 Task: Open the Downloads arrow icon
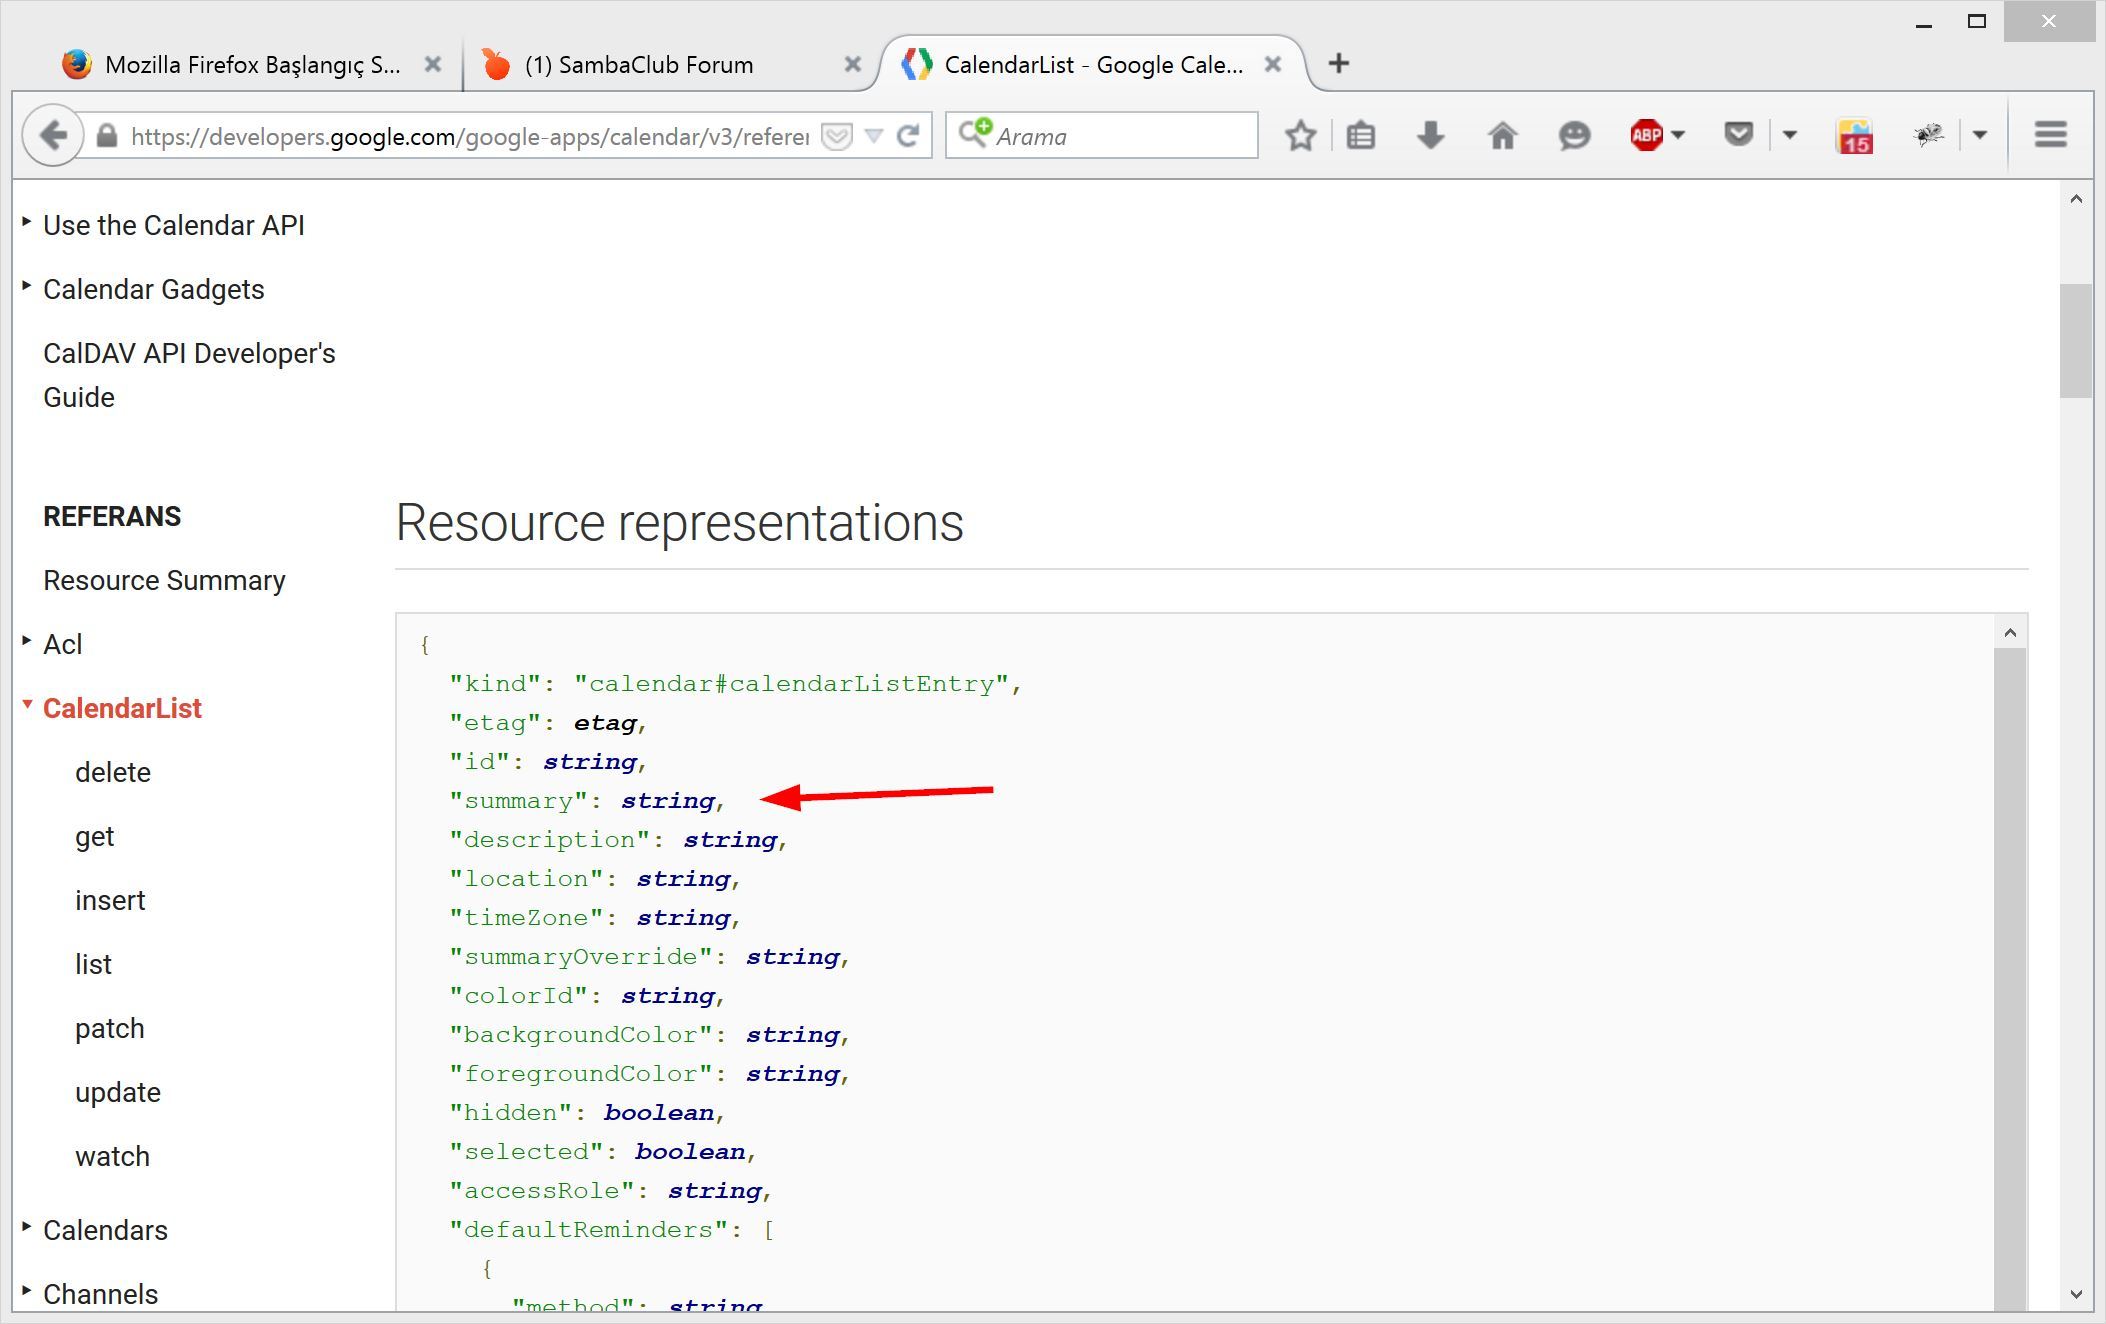coord(1431,136)
